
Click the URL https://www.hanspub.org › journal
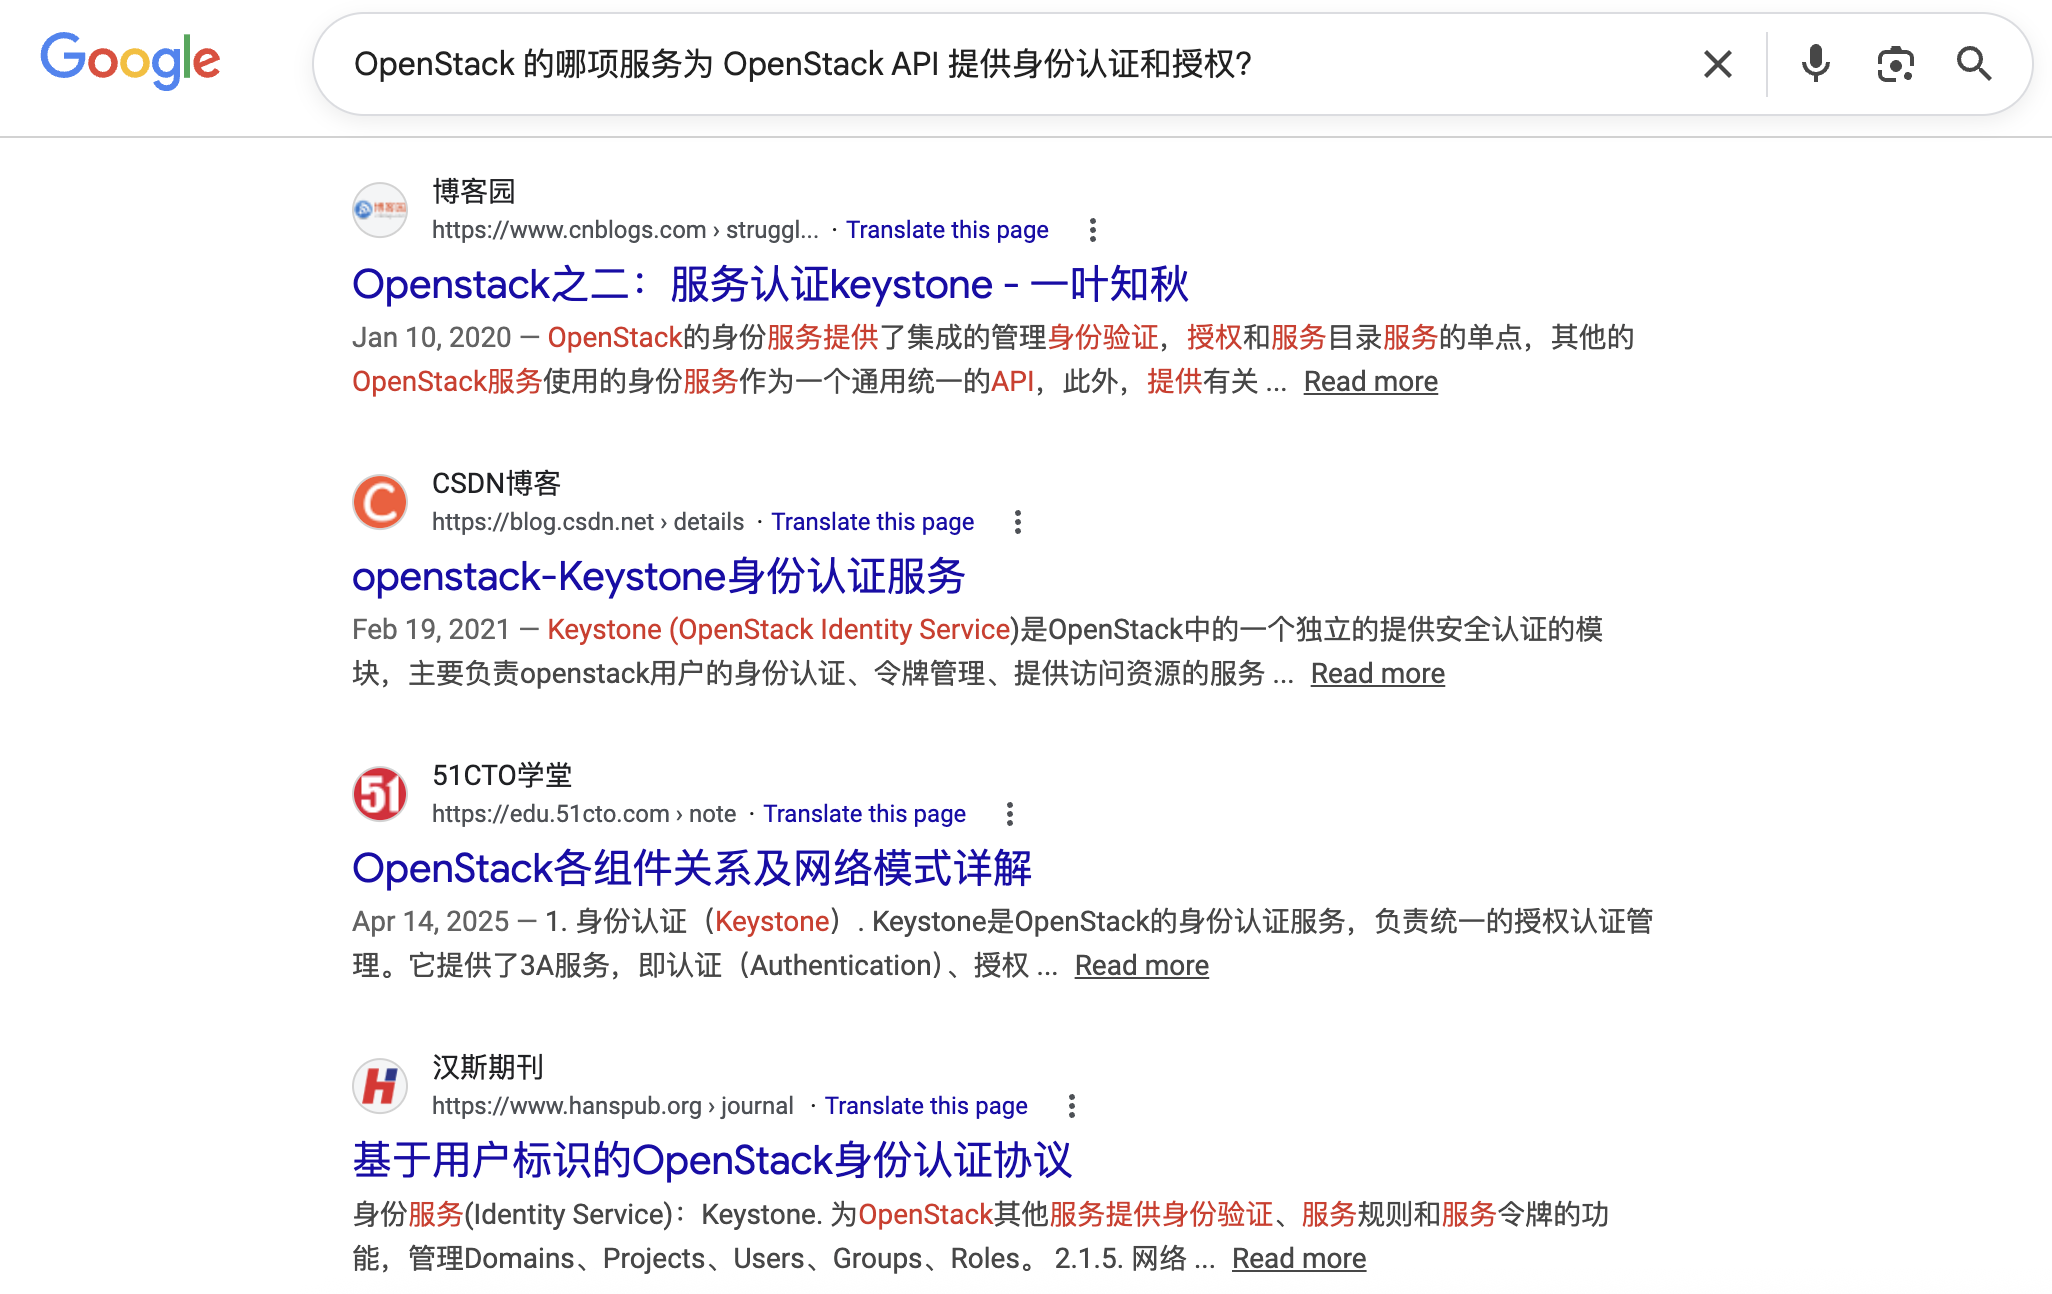(613, 1106)
